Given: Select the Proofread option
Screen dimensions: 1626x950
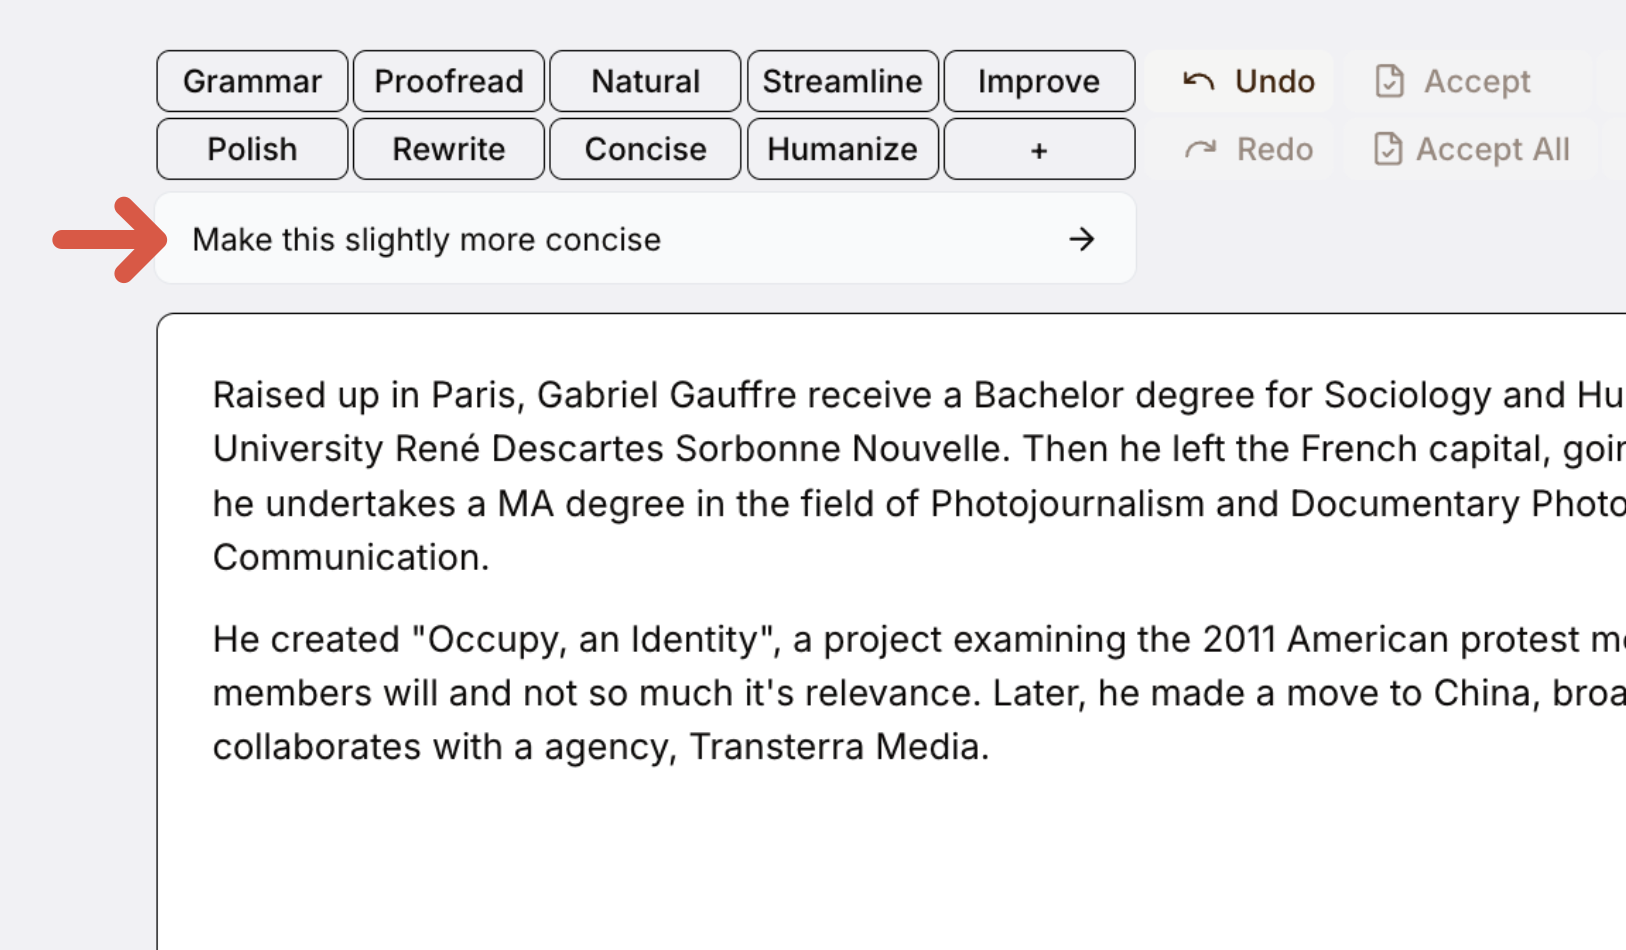Looking at the screenshot, I should (x=448, y=81).
